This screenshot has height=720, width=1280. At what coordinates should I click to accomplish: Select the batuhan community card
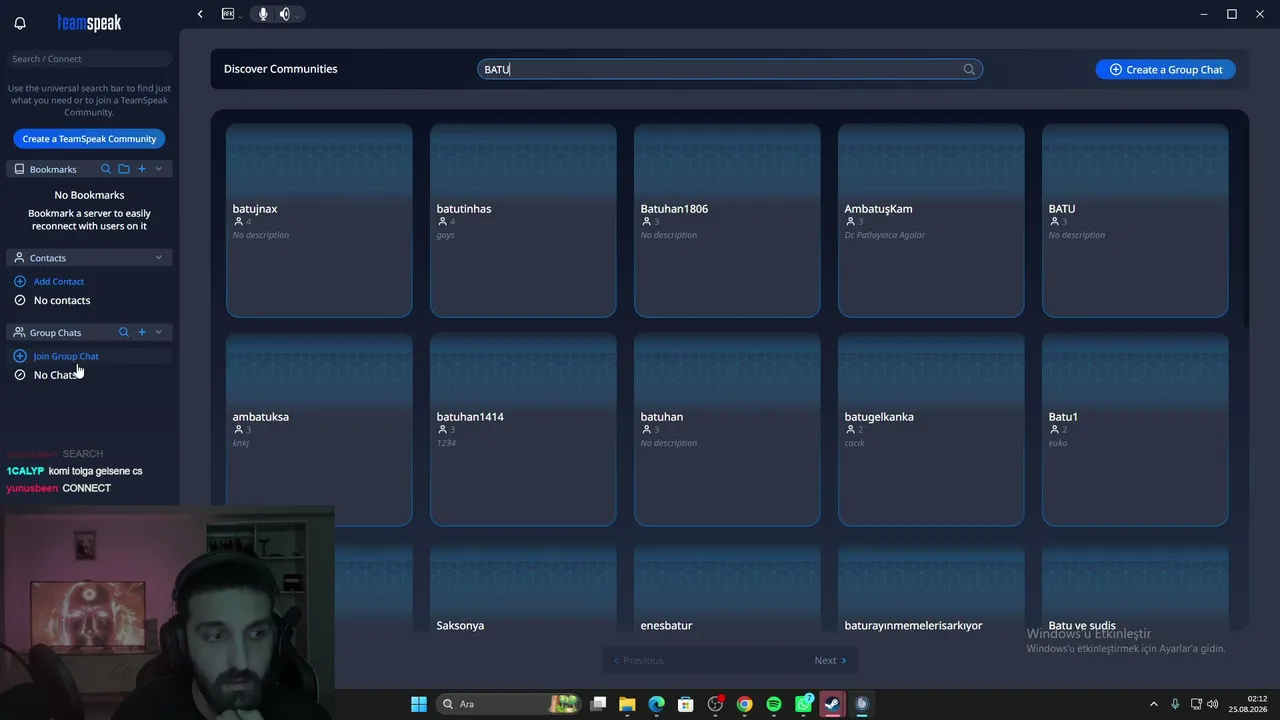tap(727, 429)
